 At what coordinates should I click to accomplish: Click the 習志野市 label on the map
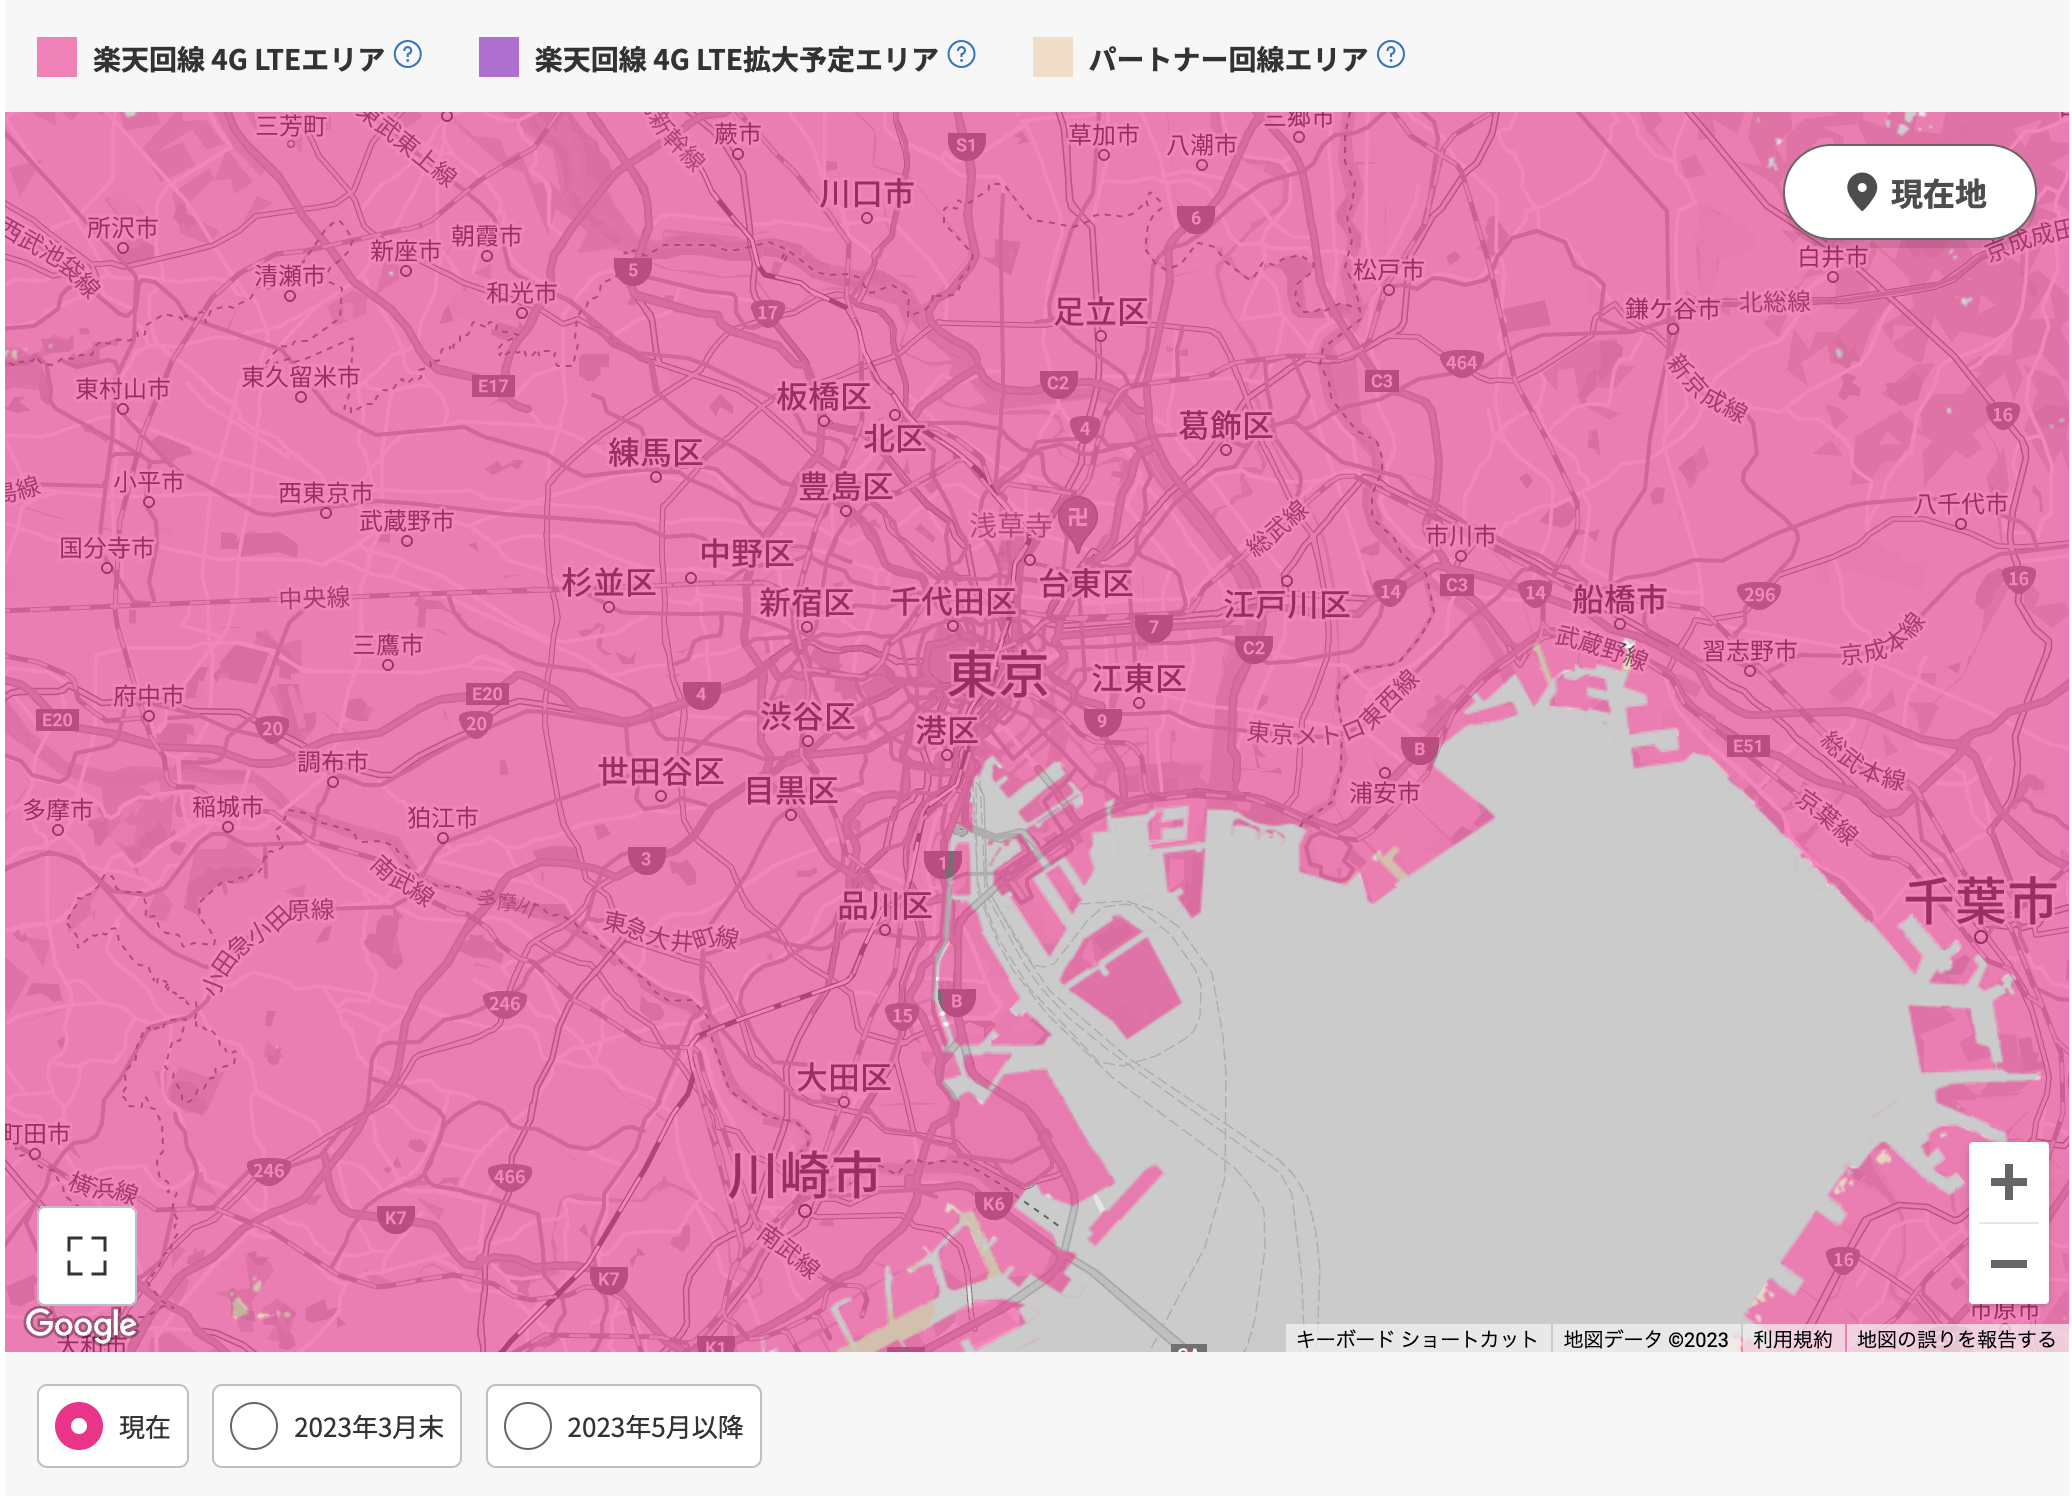(x=1749, y=650)
